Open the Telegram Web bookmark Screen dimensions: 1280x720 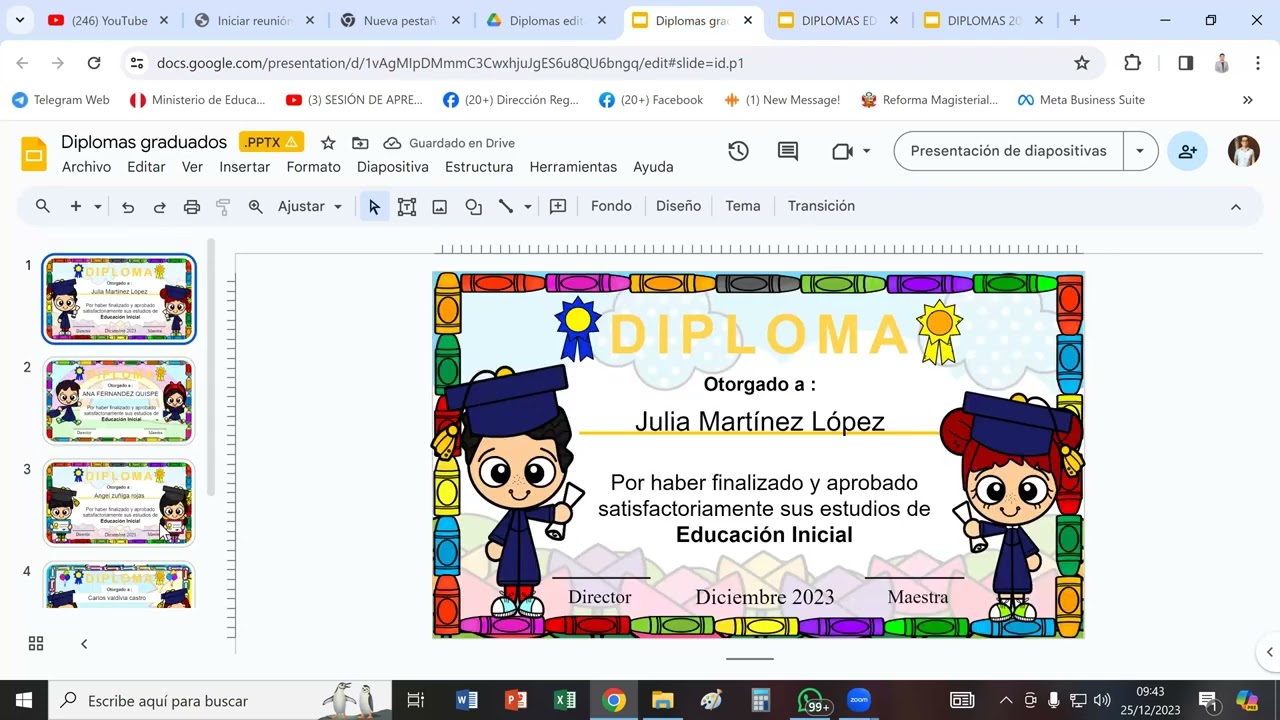tap(61, 100)
